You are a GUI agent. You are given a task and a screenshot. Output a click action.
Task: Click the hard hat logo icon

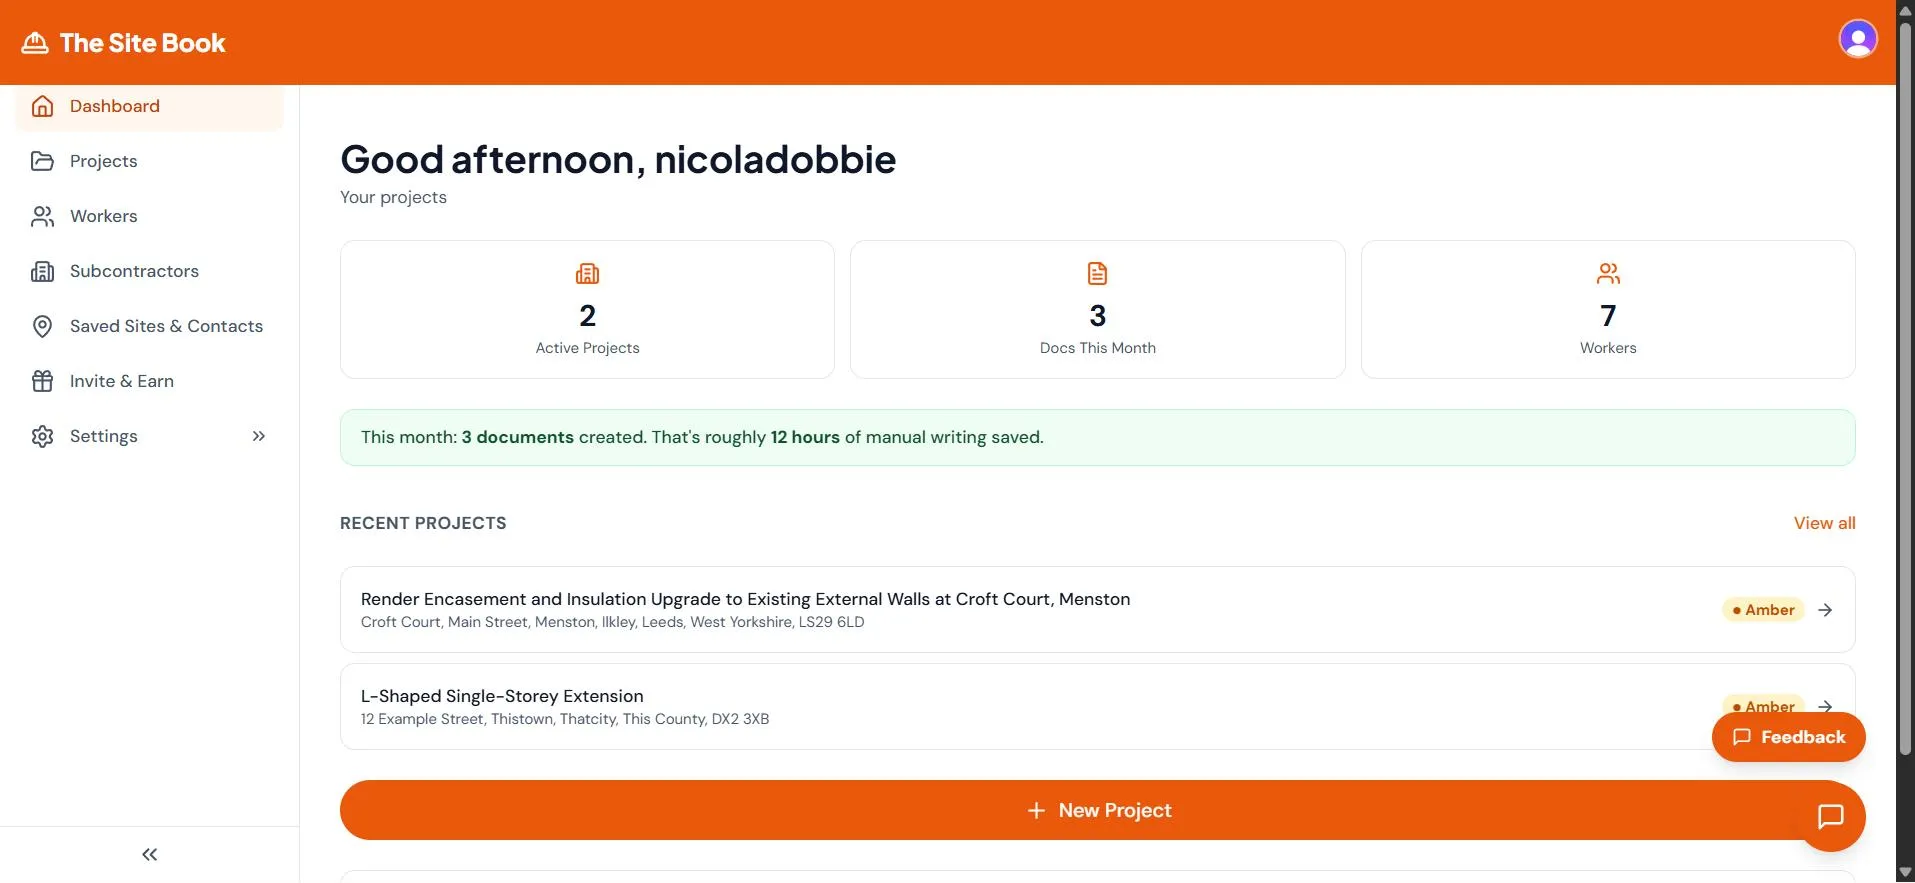coord(35,43)
